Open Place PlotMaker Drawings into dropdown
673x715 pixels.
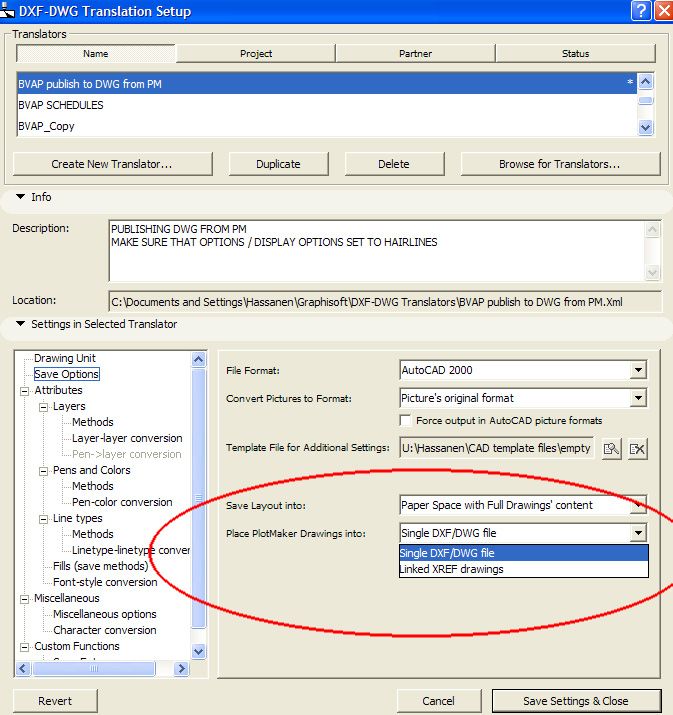tap(638, 533)
